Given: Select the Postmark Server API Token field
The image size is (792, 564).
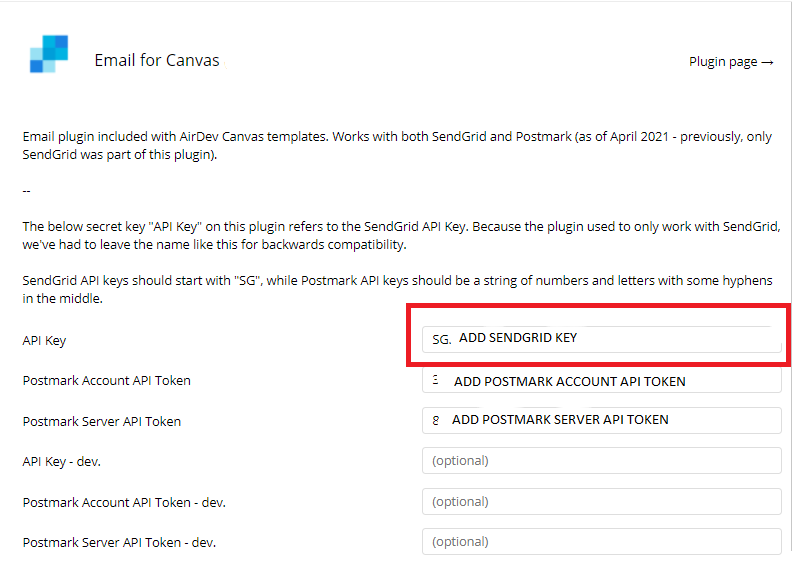Looking at the screenshot, I should [x=601, y=420].
